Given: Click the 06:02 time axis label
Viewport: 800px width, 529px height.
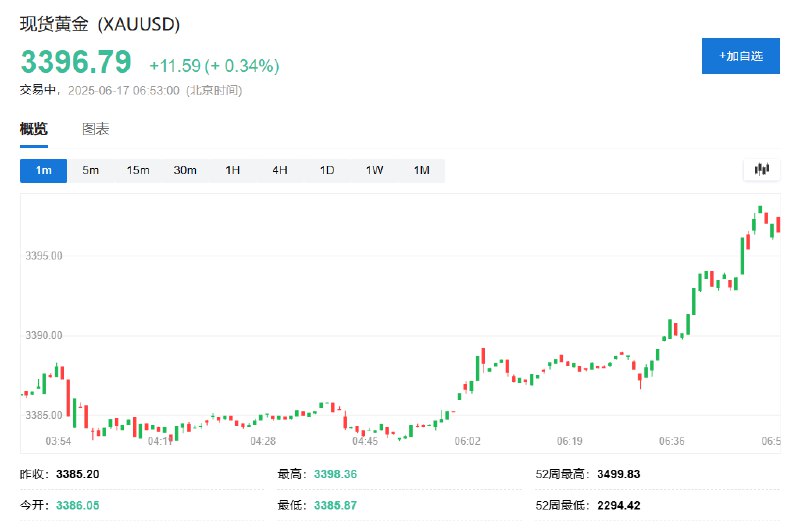Looking at the screenshot, I should 467,441.
